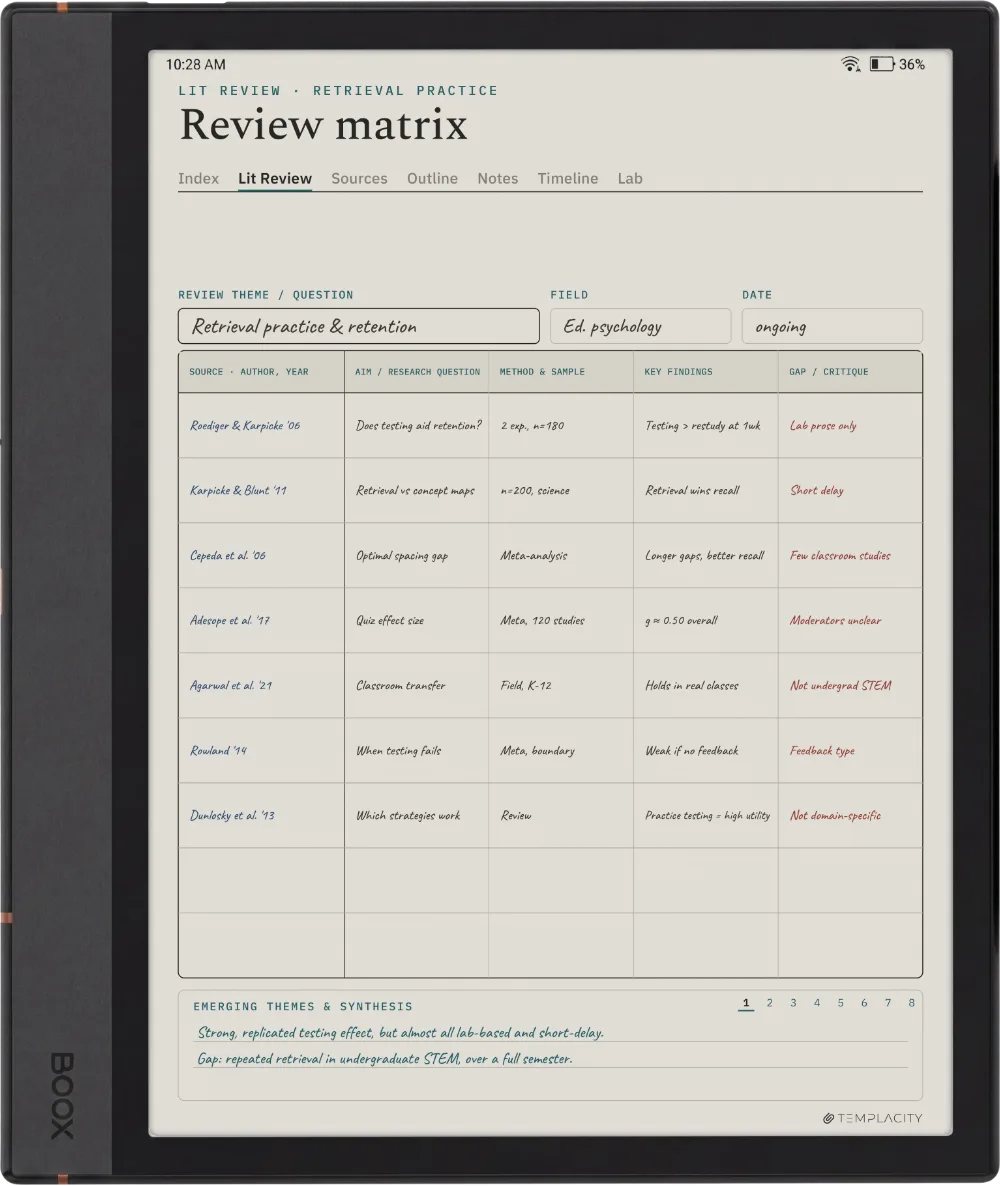Viewport: 1000px width, 1186px height.
Task: Tap the 'Quiz effect size' cell
Action: (417, 620)
